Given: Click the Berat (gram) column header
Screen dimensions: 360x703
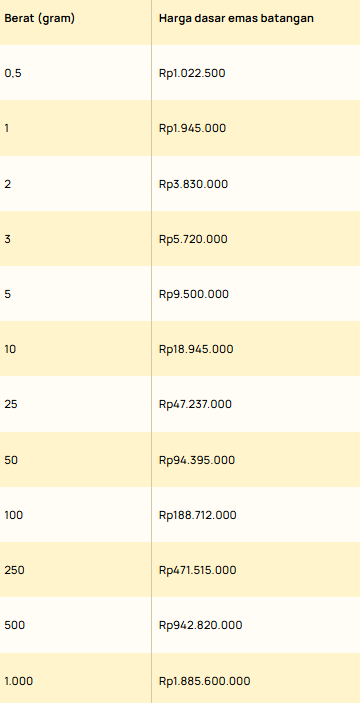Looking at the screenshot, I should click(39, 19).
